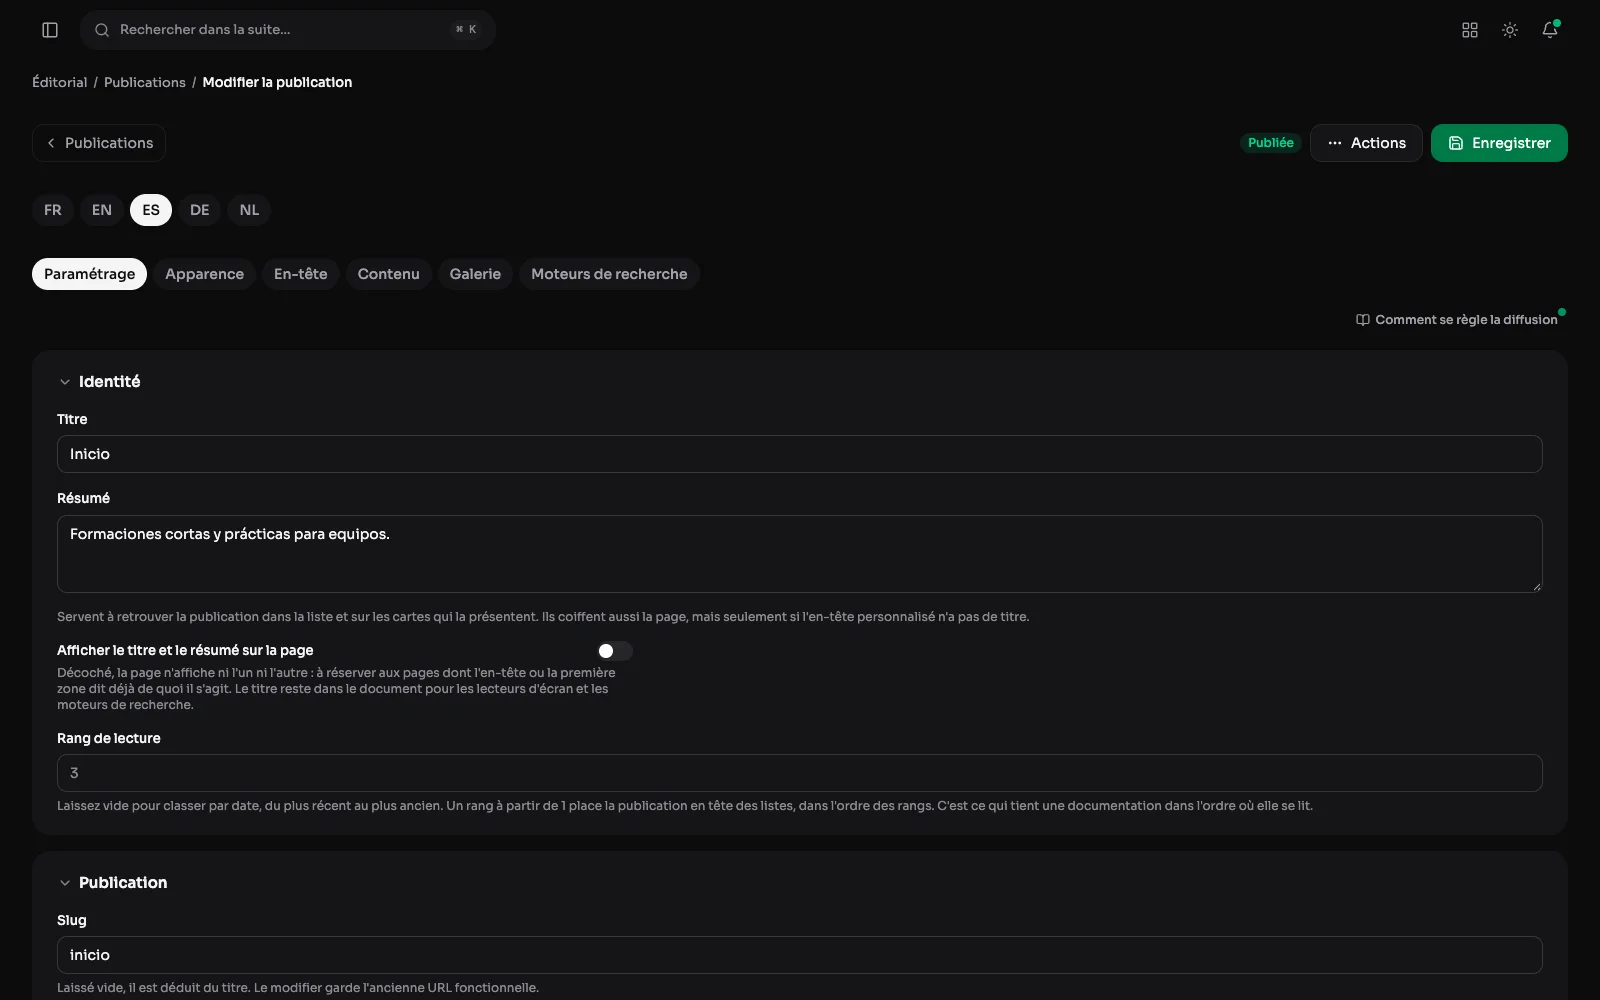The height and width of the screenshot is (1000, 1600).
Task: Click the Slug input field
Action: [x=800, y=955]
